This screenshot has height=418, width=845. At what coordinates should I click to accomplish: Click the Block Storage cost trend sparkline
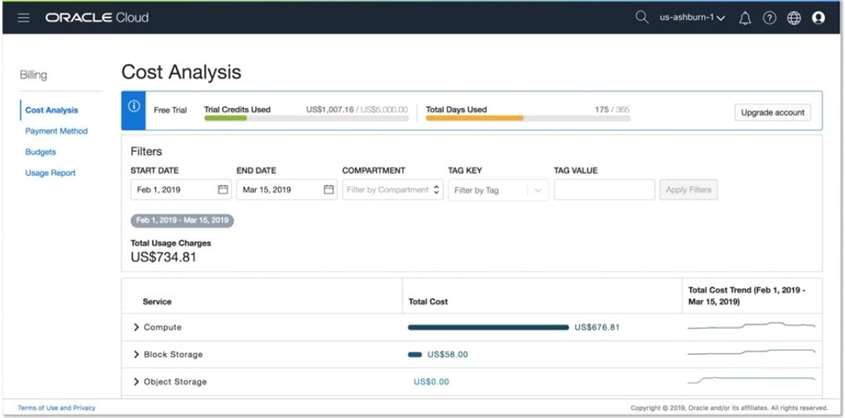point(752,352)
